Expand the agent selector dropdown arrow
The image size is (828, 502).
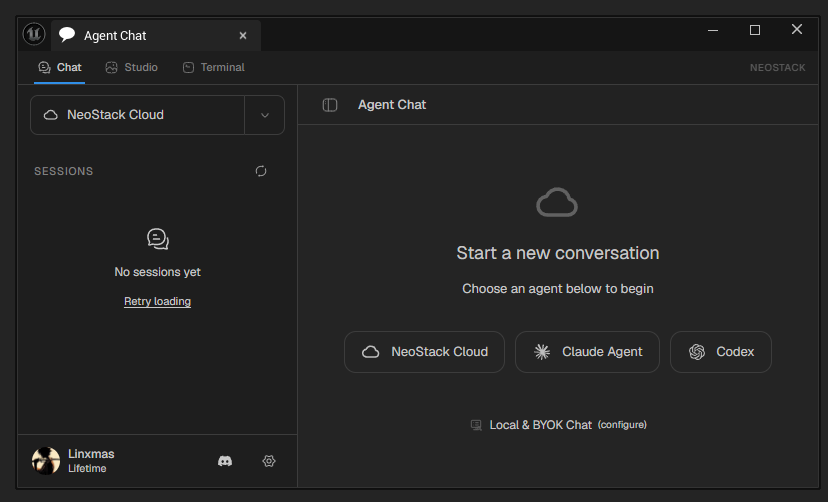pos(265,115)
